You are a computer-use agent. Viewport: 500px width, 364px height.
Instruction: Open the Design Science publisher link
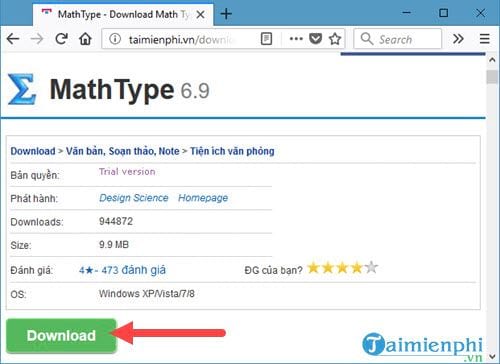pyautogui.click(x=134, y=198)
